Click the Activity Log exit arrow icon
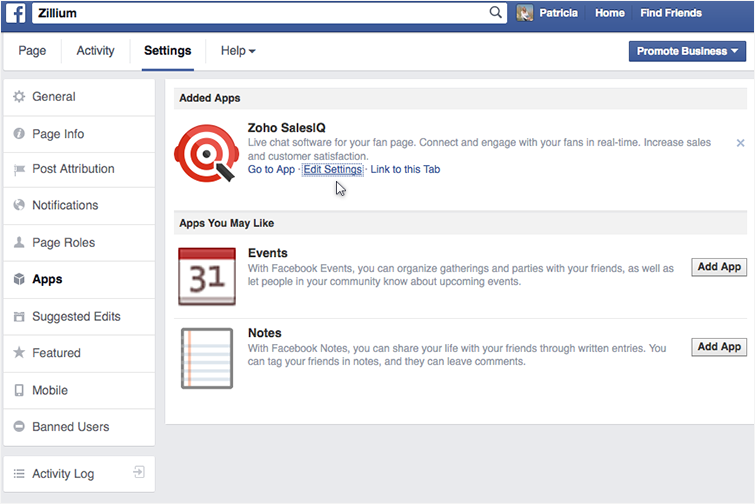Screen dimensions: 755x504 point(139,472)
